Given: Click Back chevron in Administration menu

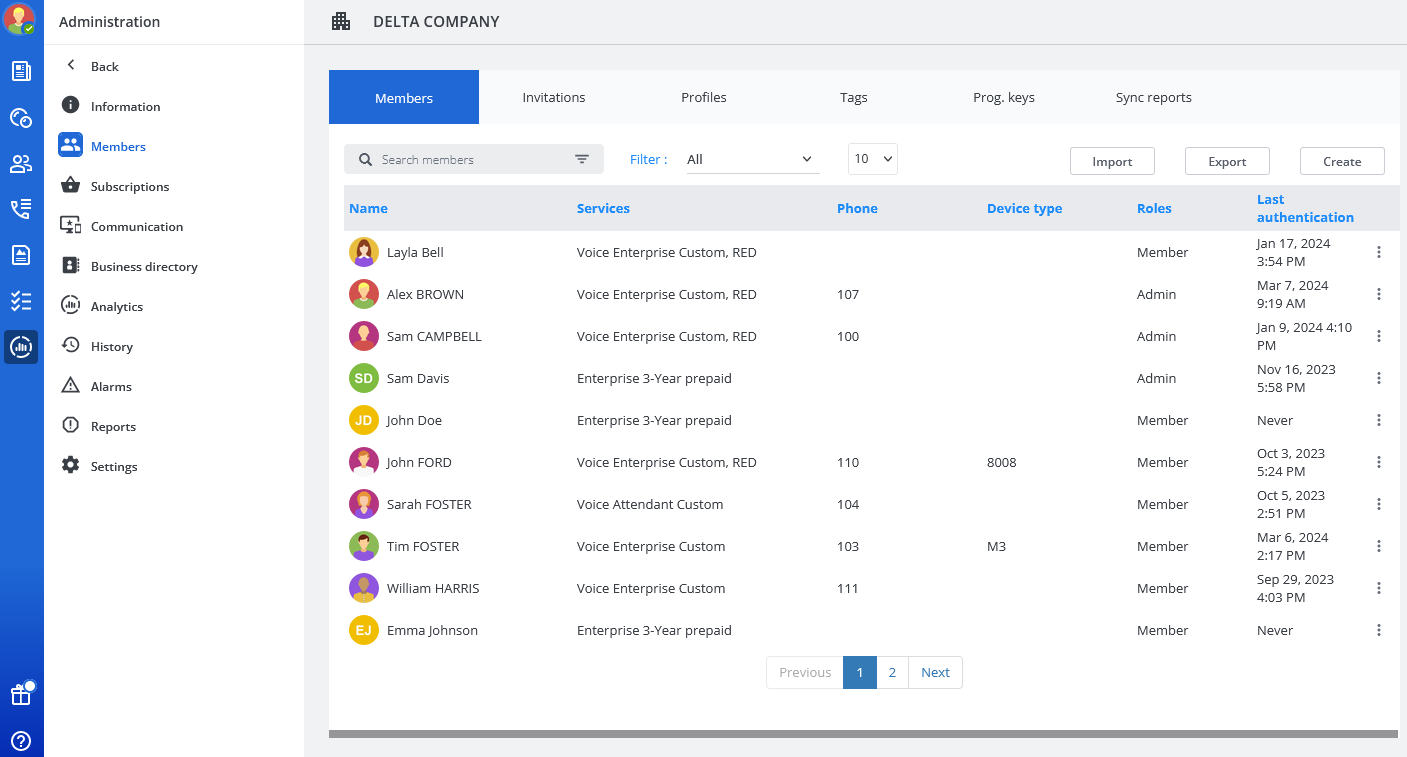Looking at the screenshot, I should click(71, 66).
